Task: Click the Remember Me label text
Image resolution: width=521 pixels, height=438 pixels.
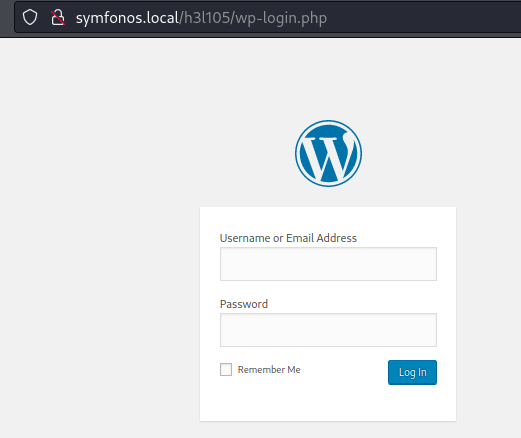Action: coord(269,370)
